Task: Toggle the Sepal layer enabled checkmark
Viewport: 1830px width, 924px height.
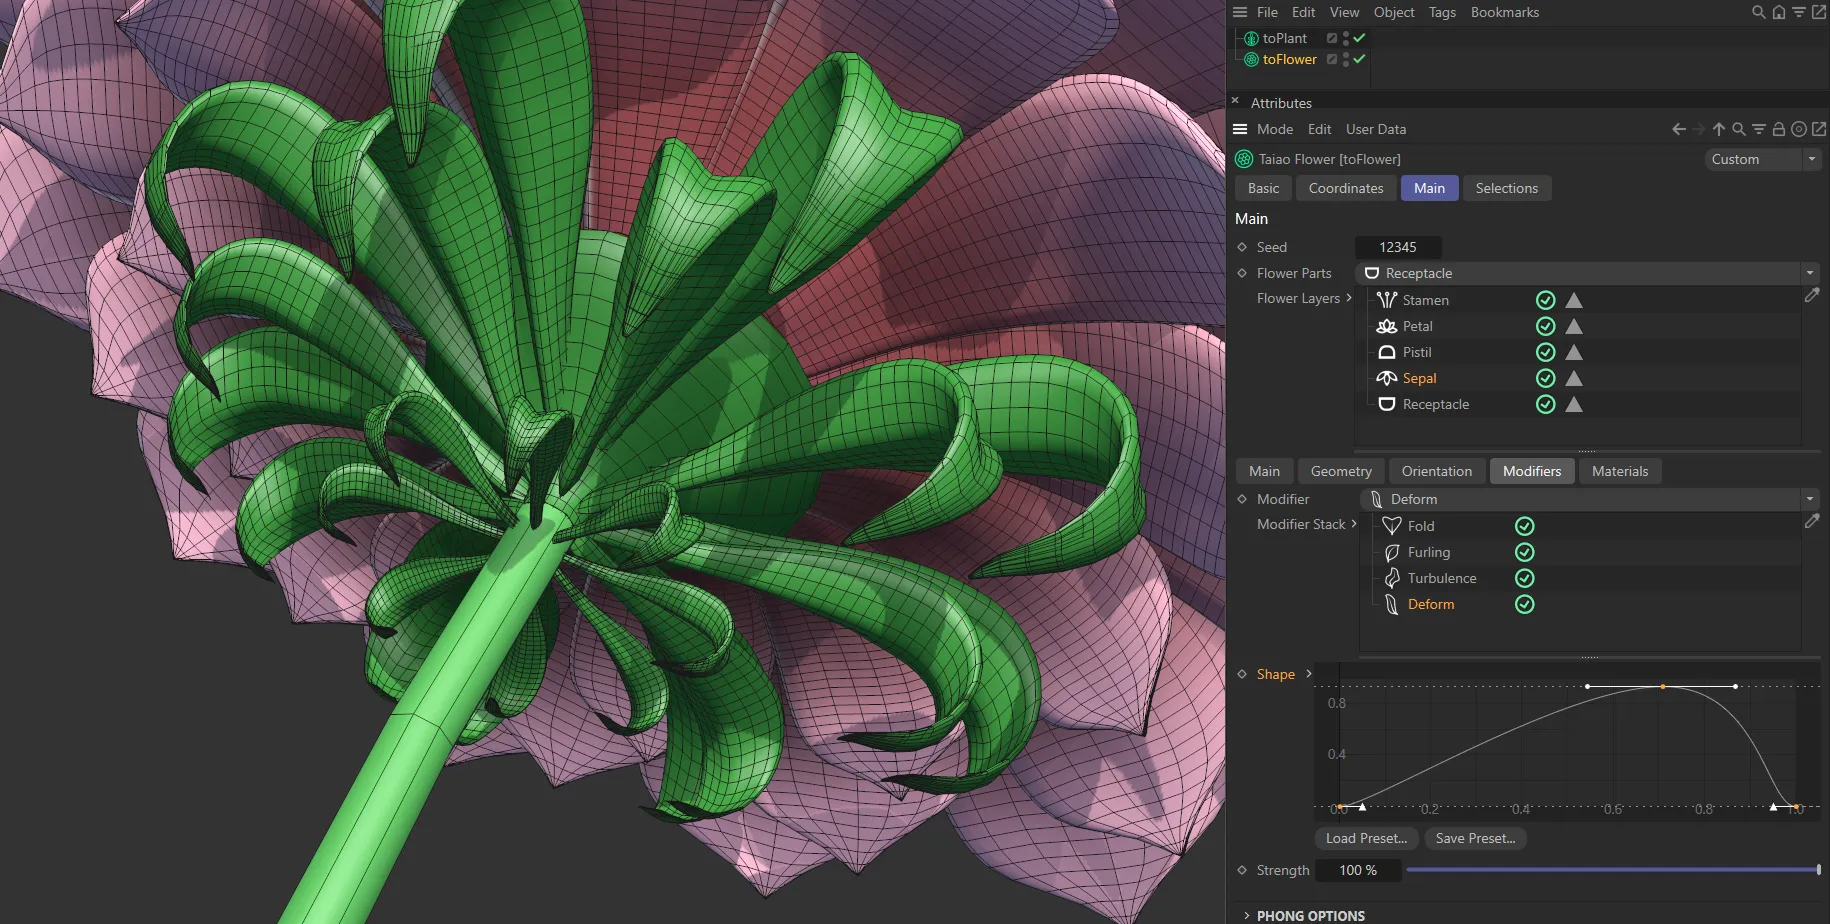Action: pyautogui.click(x=1545, y=378)
